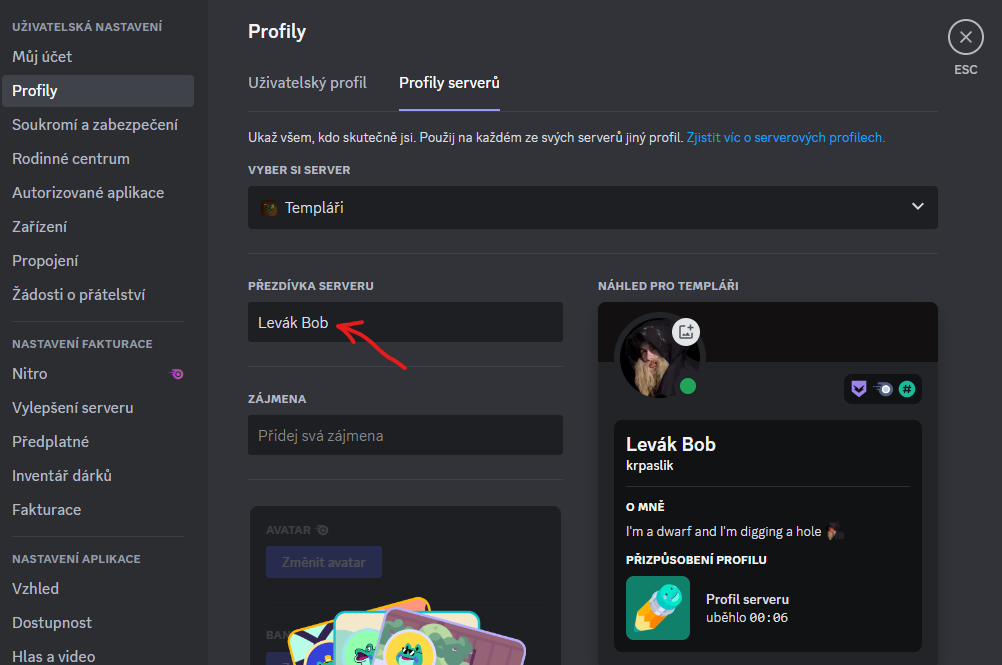Select the Profily serverů tab
Image resolution: width=1002 pixels, height=665 pixels.
(449, 83)
